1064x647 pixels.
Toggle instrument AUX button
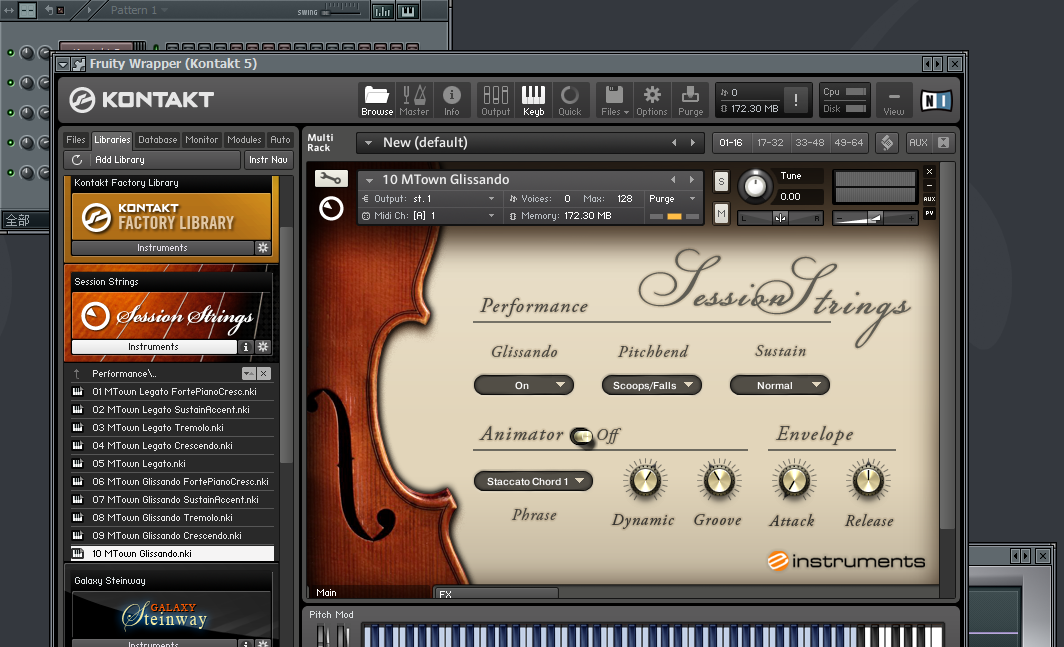tap(930, 199)
